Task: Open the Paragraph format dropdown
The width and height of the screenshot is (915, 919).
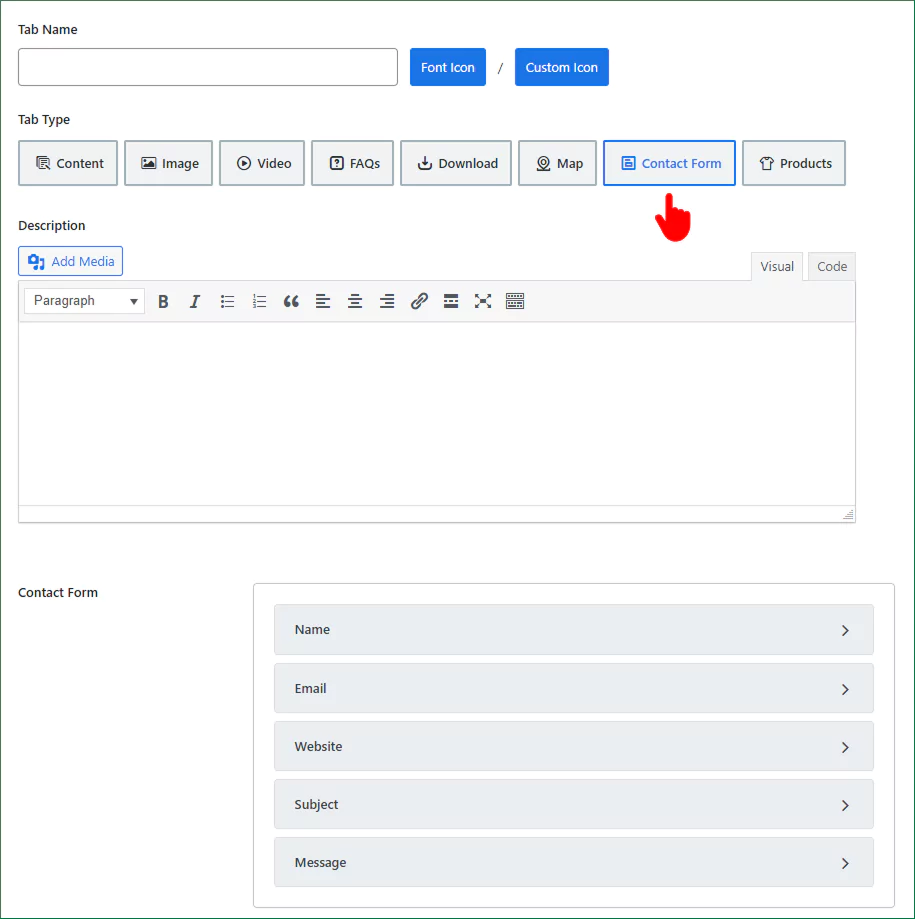Action: (84, 301)
